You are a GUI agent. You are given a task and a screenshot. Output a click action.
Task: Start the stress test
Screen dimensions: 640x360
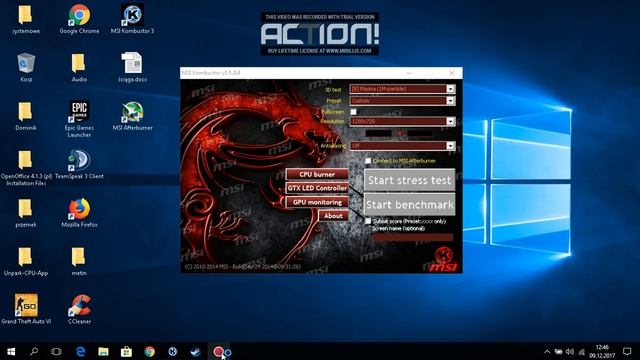[x=409, y=180]
